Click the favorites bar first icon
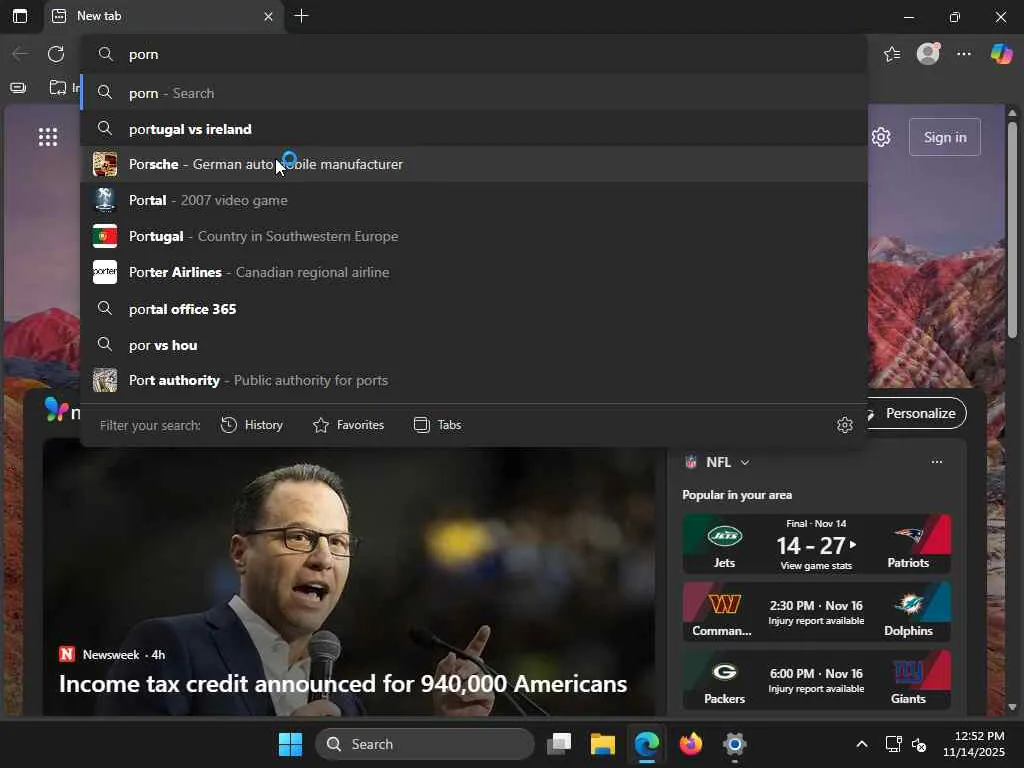 click(18, 88)
